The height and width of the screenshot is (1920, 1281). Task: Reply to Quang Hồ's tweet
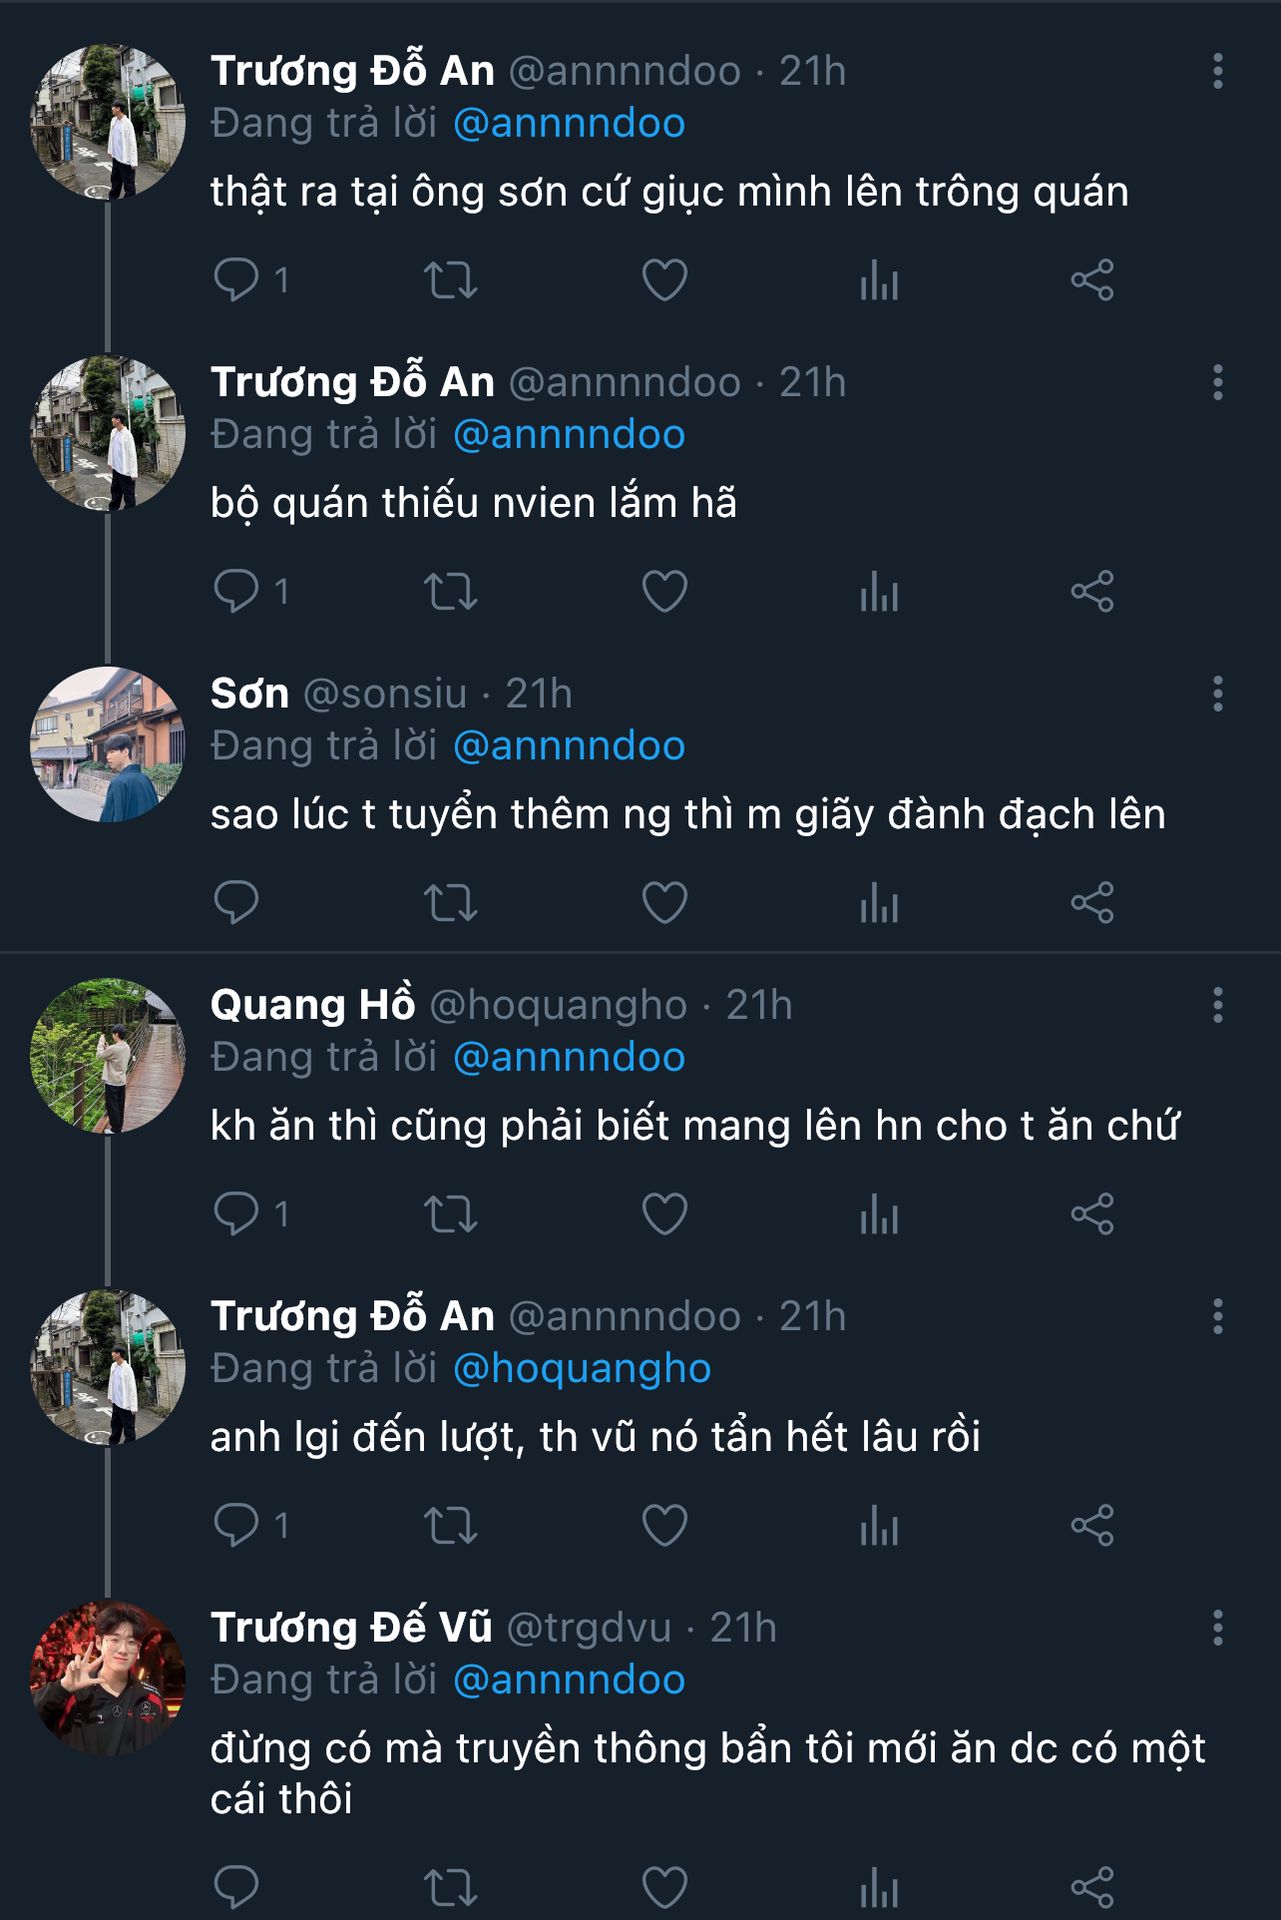[237, 1214]
